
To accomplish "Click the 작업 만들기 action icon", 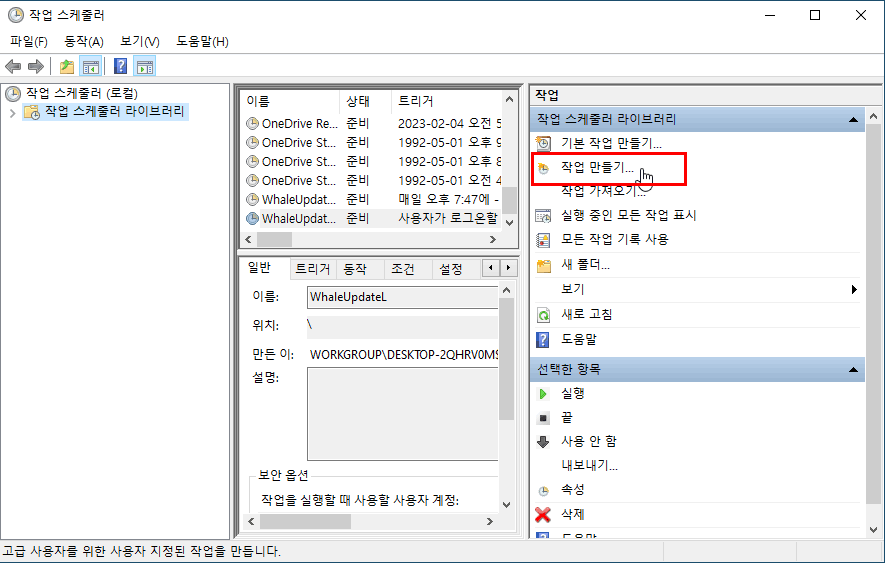I will 543,168.
